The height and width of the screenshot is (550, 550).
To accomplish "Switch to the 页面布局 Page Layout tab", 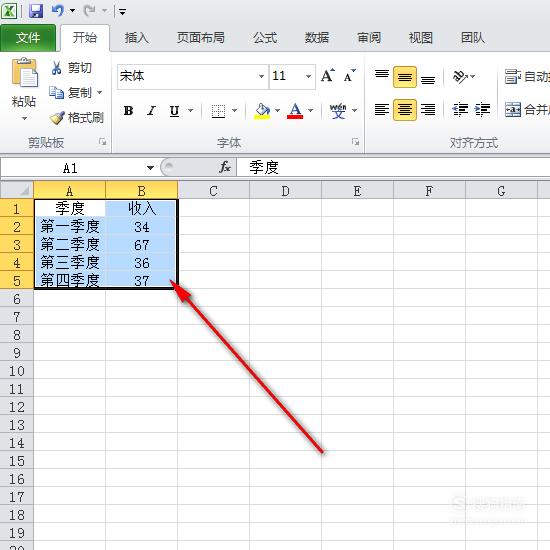I will 201,38.
